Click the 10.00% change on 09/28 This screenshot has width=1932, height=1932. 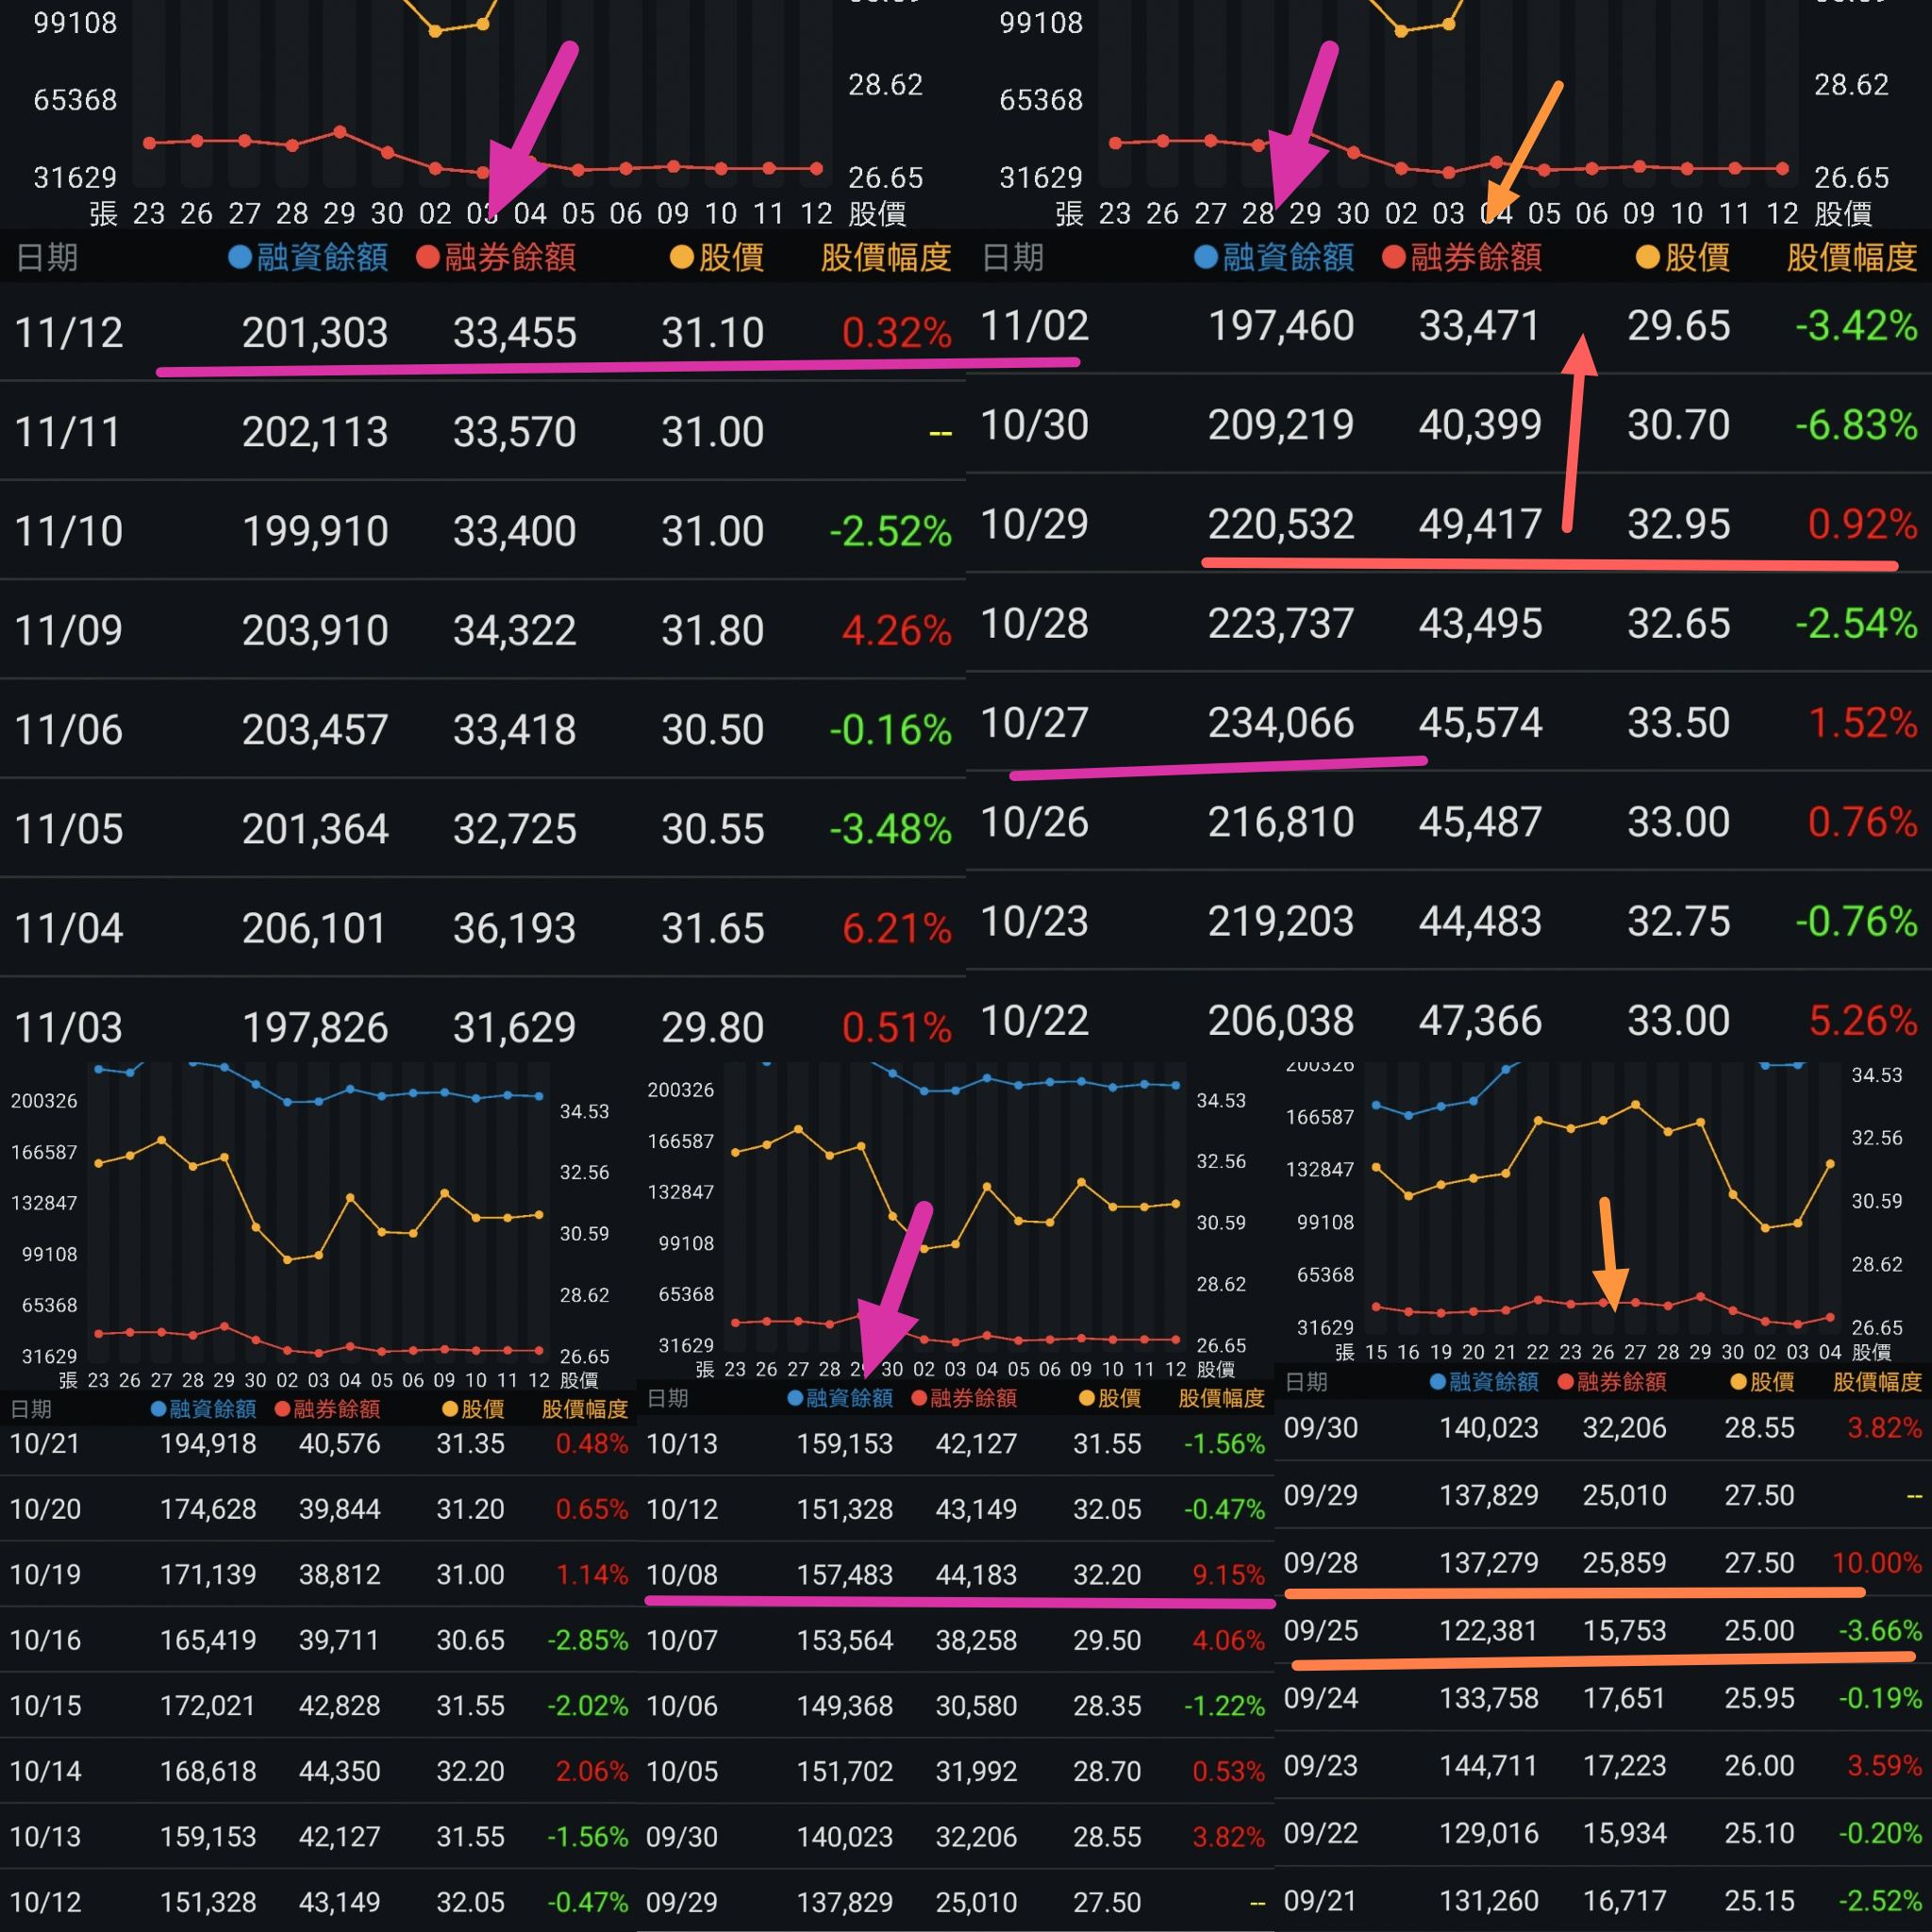click(1876, 1563)
